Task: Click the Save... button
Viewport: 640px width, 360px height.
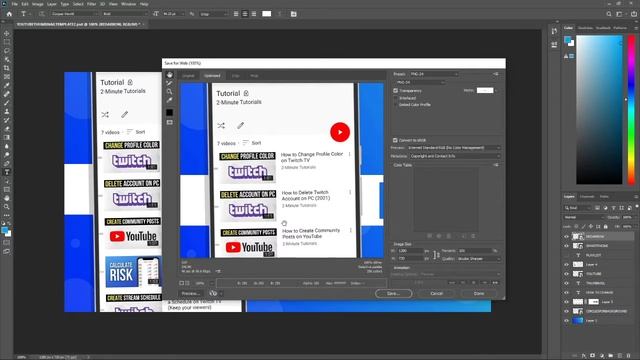Action: 393,293
